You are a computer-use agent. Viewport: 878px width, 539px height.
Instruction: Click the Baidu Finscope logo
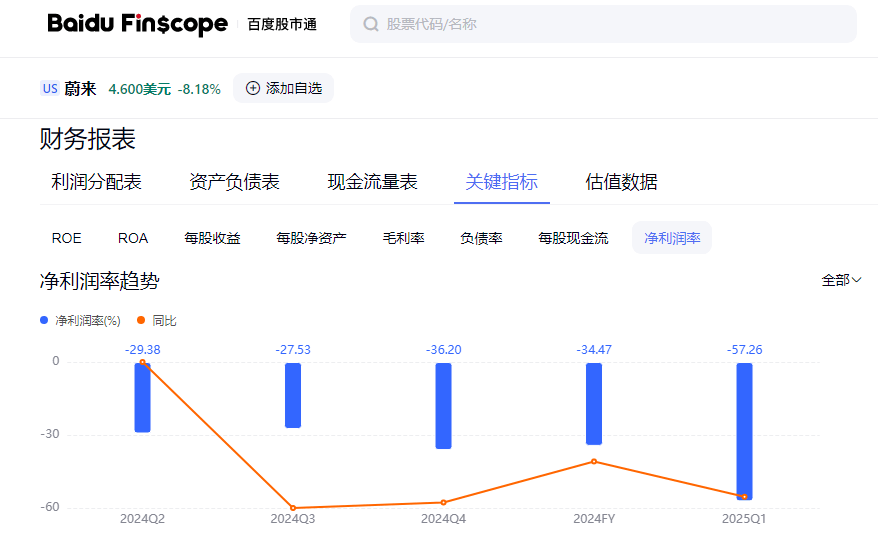(137, 24)
